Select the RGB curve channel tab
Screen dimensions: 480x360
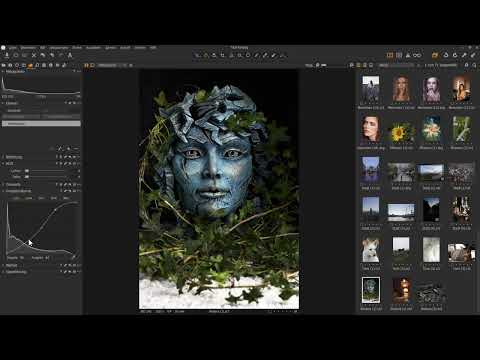[17, 198]
